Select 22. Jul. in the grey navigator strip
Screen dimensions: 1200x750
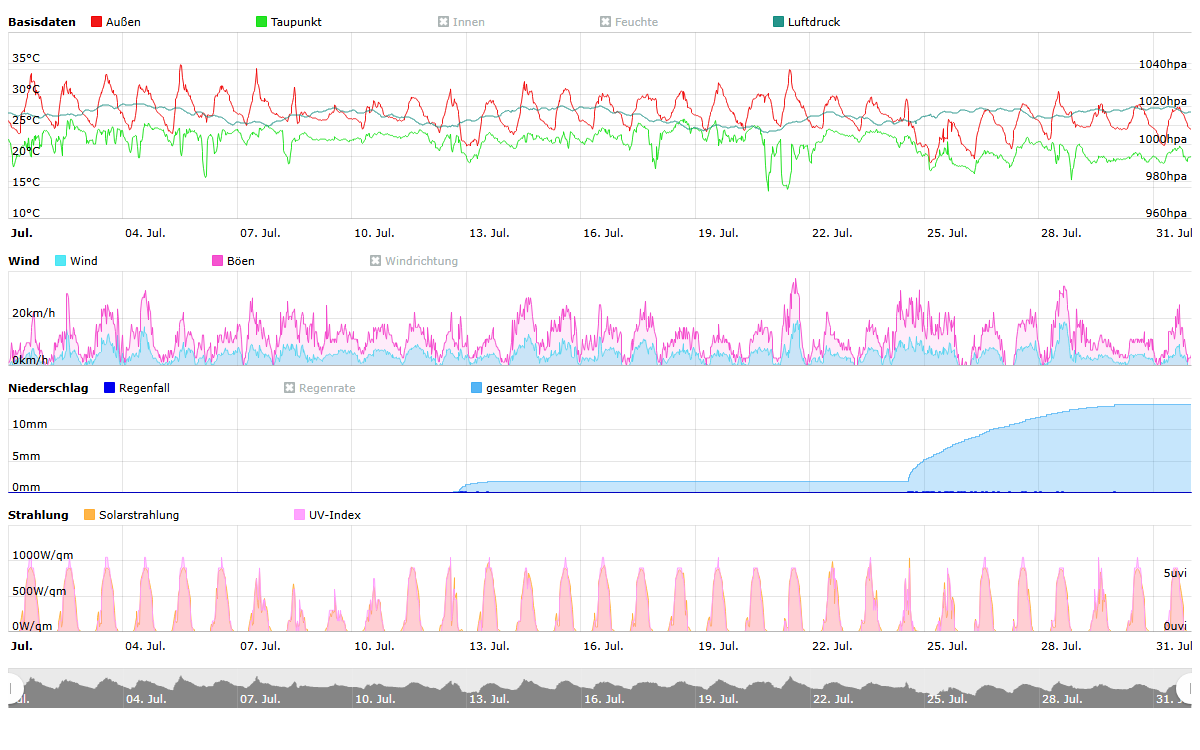click(832, 698)
